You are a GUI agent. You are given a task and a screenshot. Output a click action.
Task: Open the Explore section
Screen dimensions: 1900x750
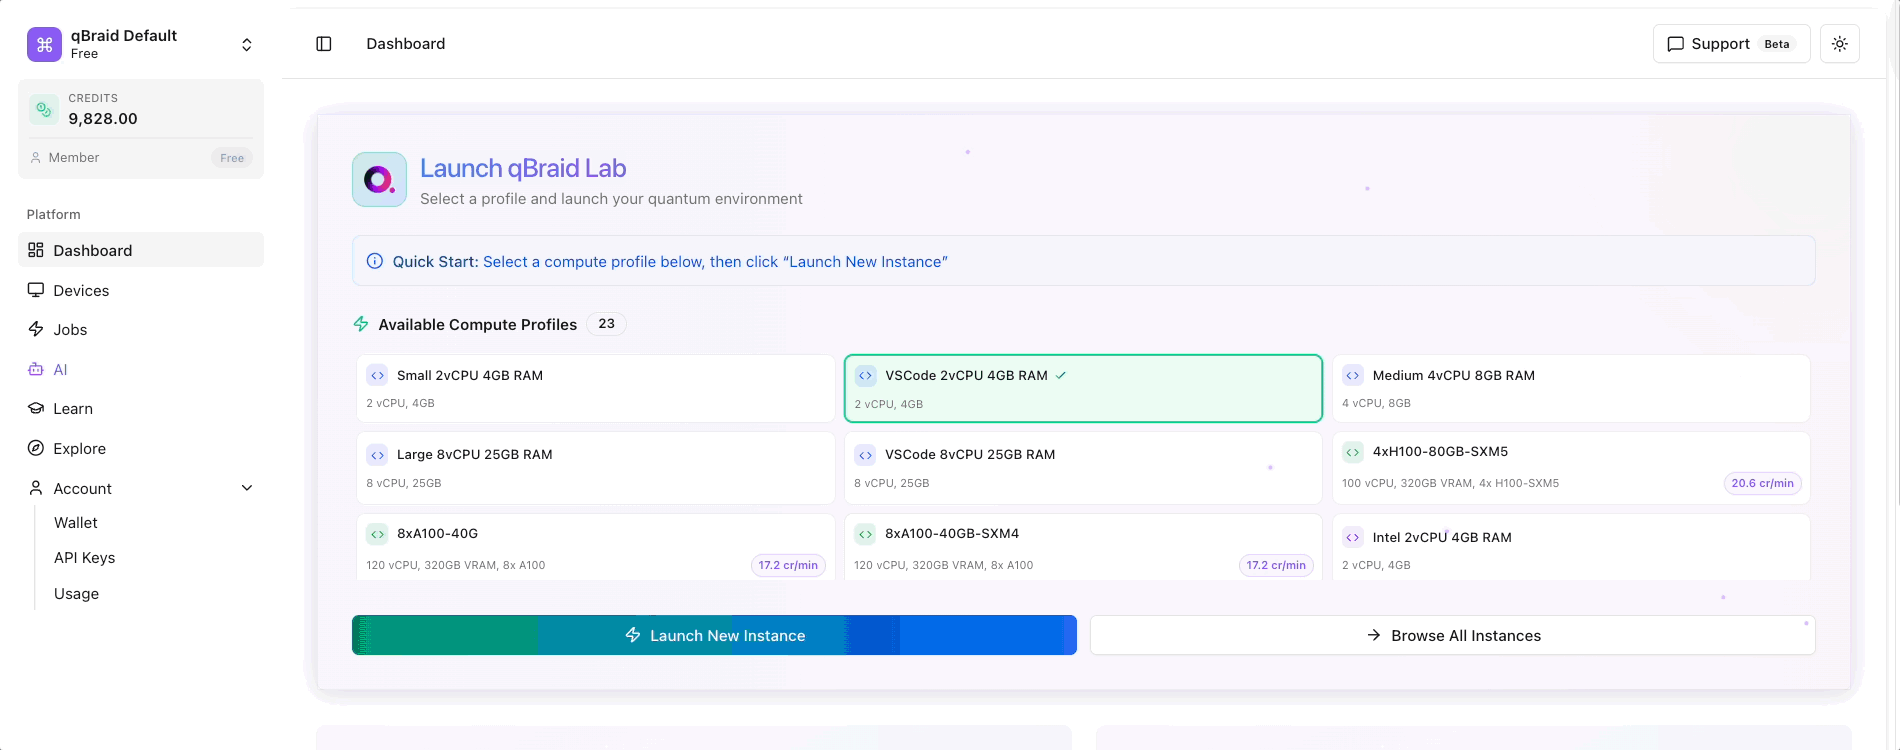141,448
